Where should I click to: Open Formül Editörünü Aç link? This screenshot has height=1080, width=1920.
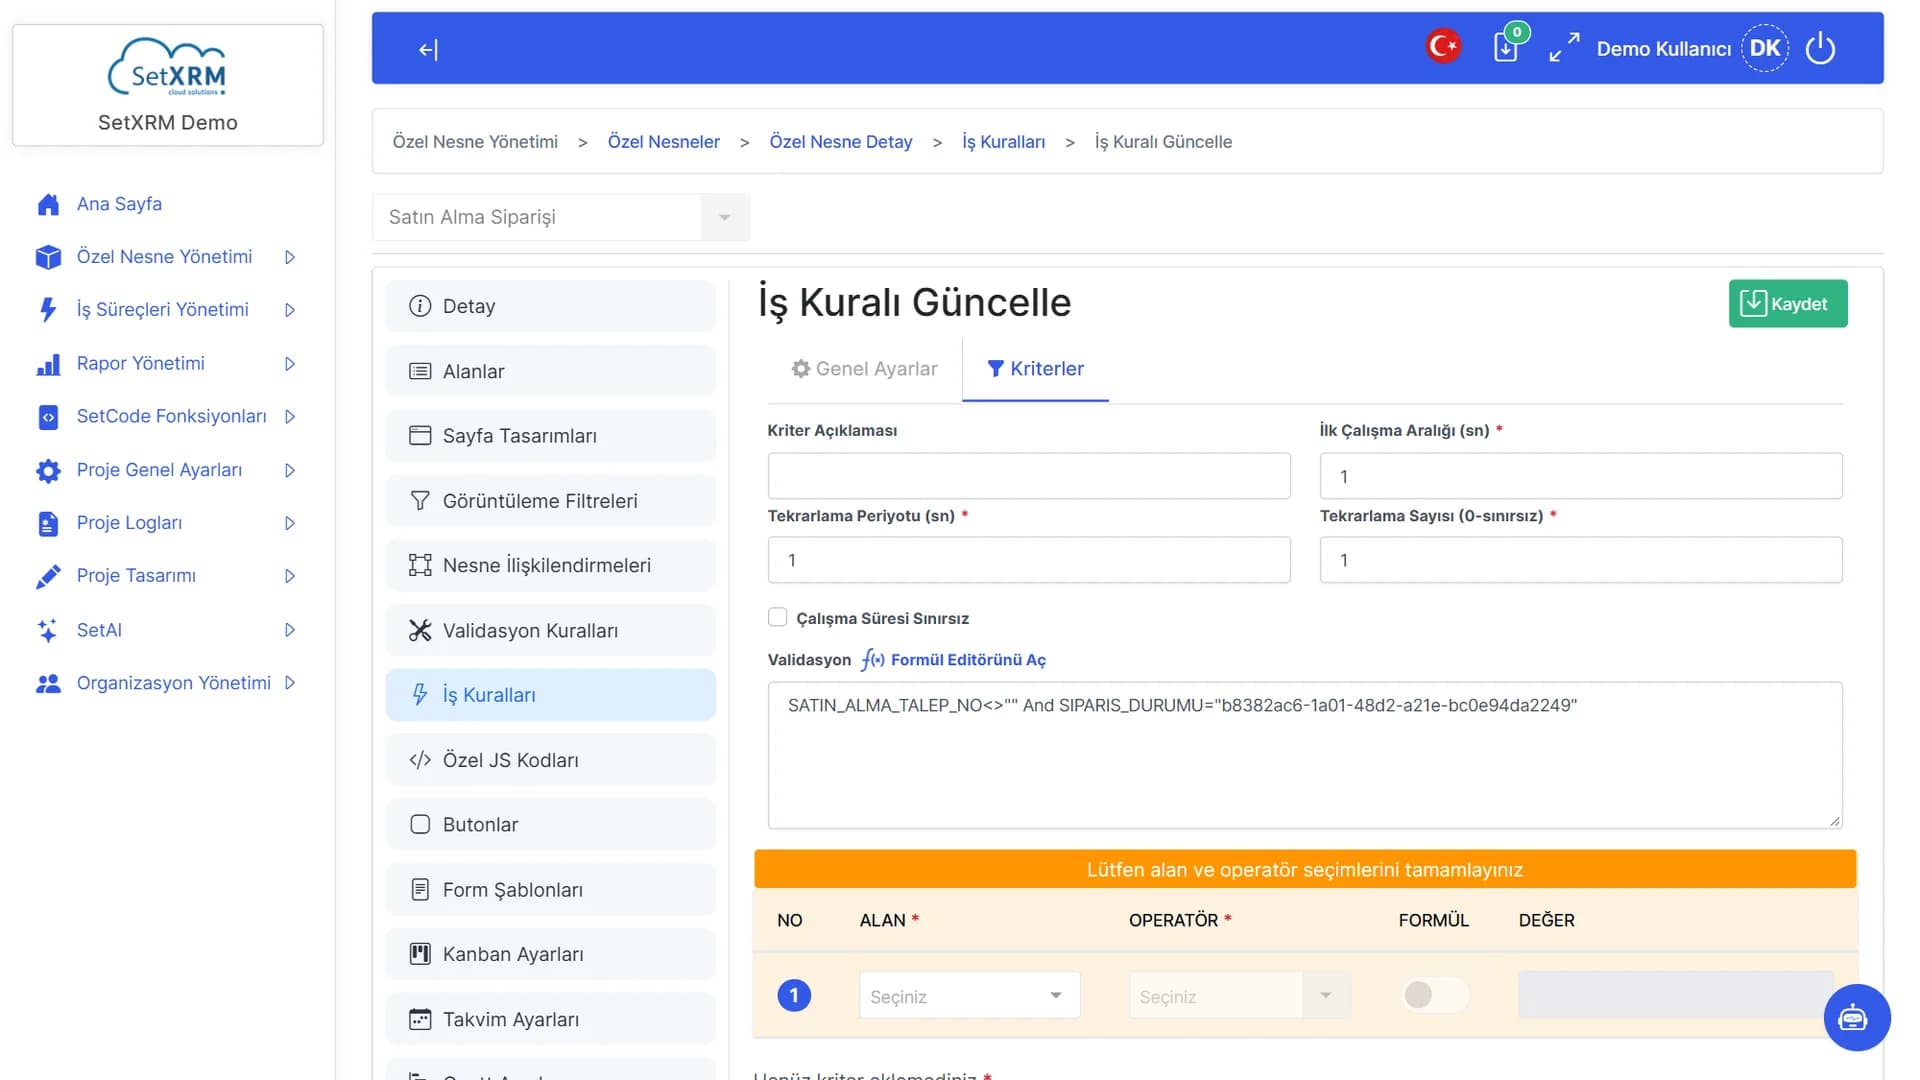click(x=954, y=660)
